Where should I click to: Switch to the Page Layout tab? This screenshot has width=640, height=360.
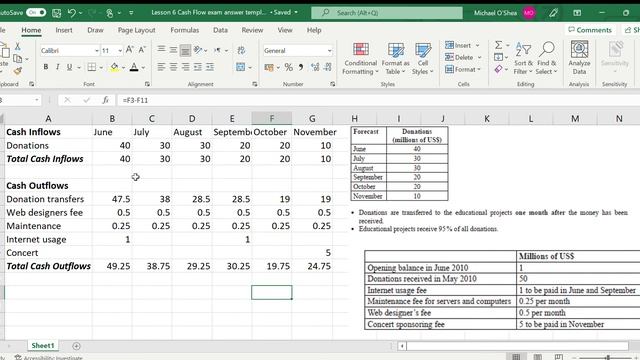(x=136, y=30)
